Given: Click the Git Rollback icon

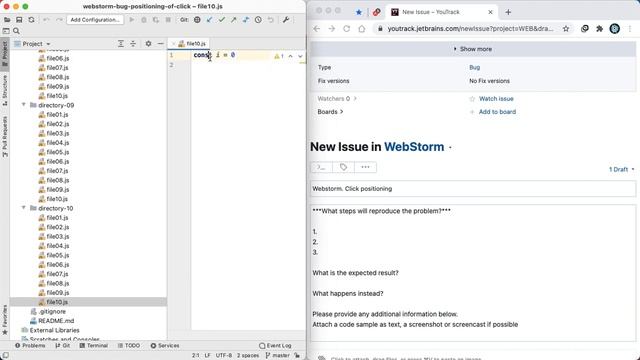Looking at the screenshot, I should click(270, 20).
